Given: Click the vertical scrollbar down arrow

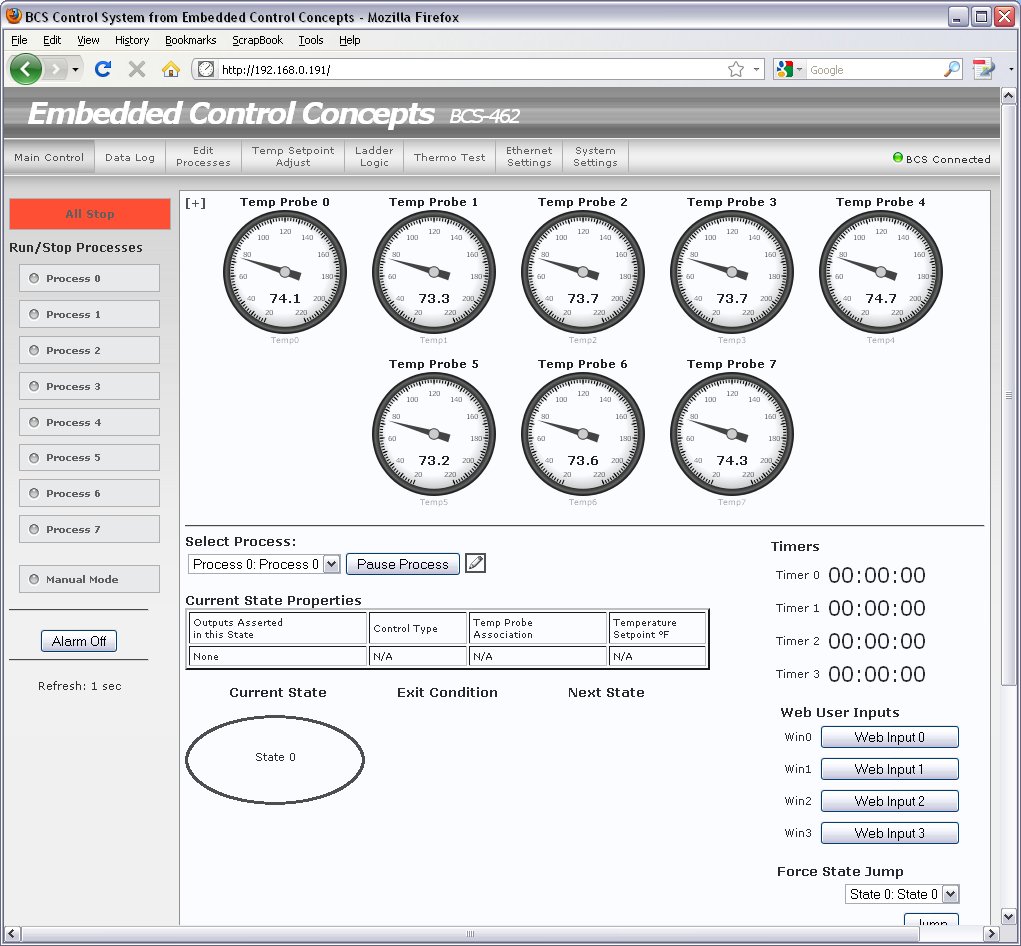Looking at the screenshot, I should [x=1008, y=915].
